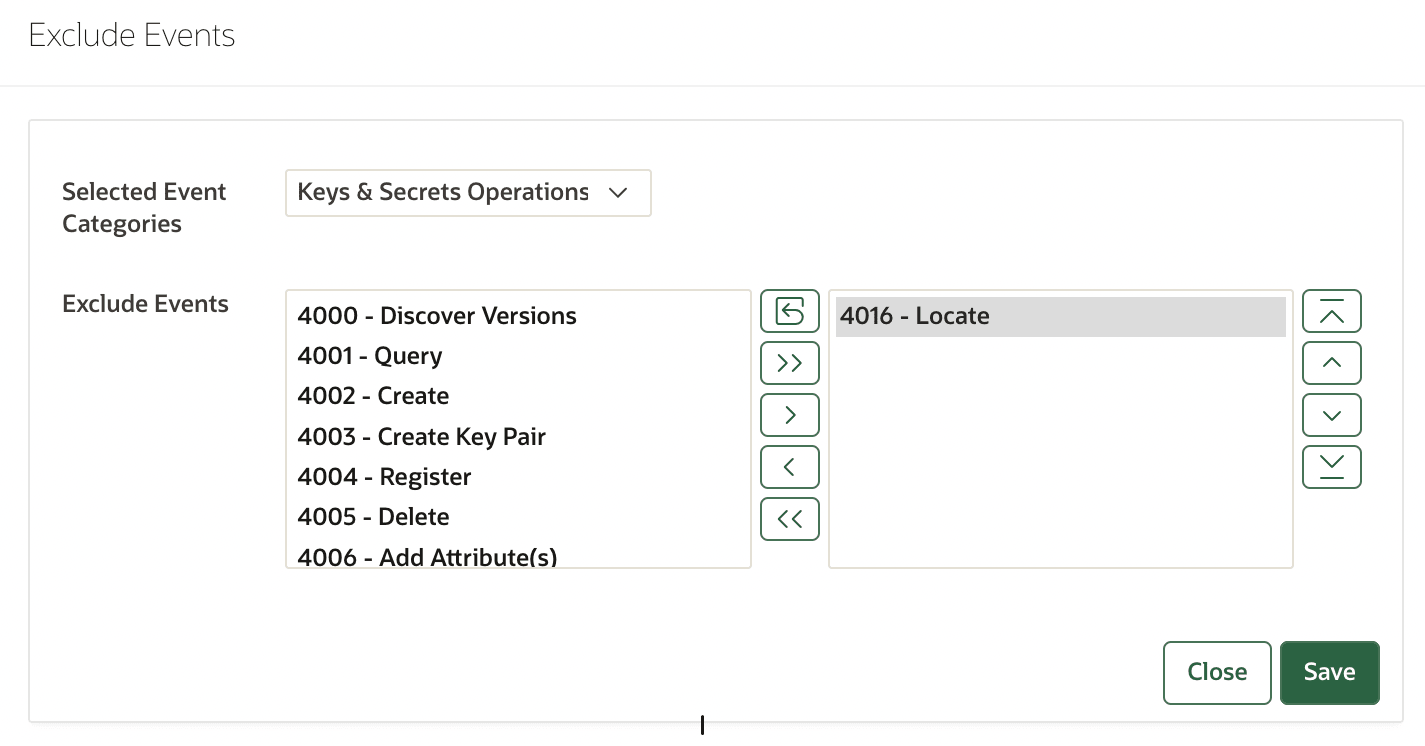This screenshot has height=746, width=1425.
Task: Highlight 4005 - Delete event
Action: point(373,517)
